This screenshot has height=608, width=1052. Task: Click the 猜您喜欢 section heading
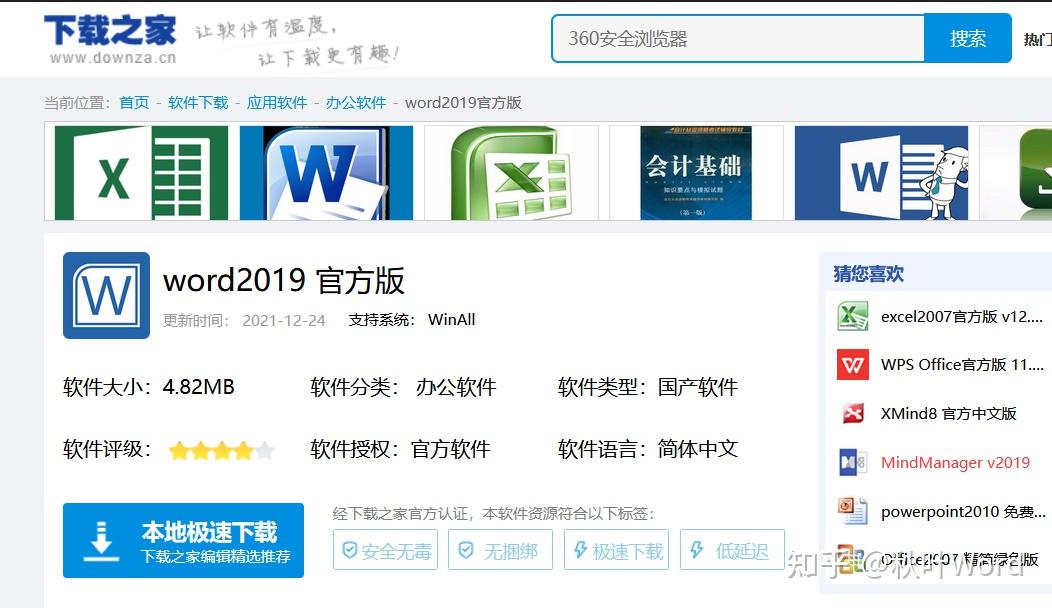868,274
